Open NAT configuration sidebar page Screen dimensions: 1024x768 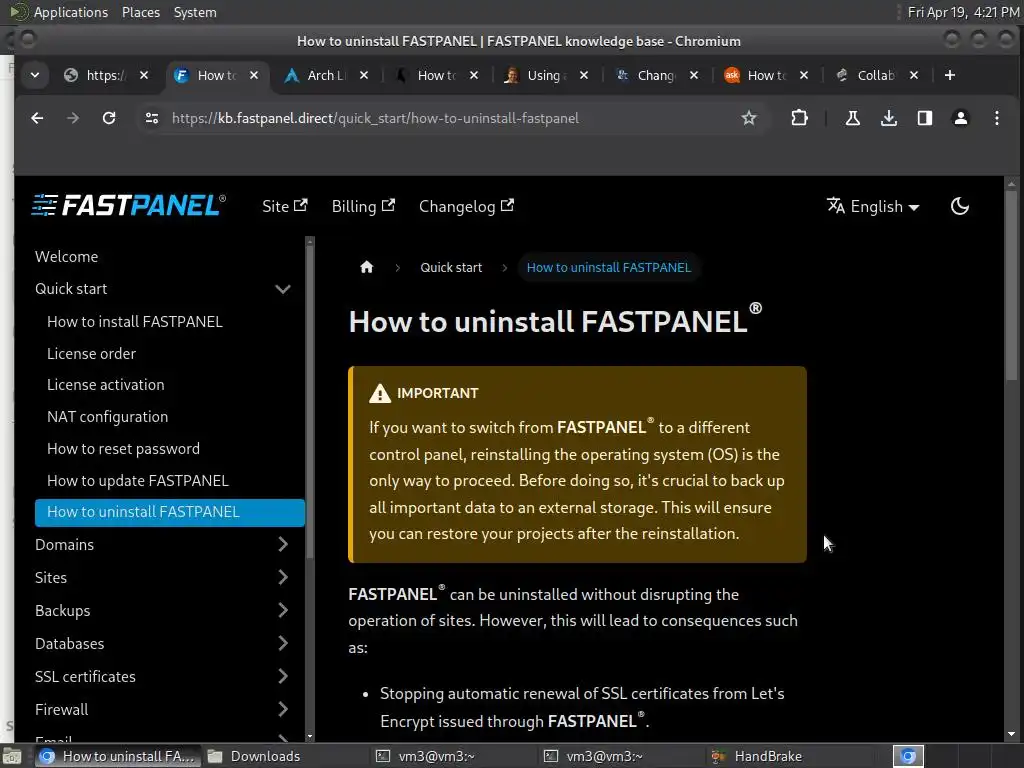[x=108, y=417]
